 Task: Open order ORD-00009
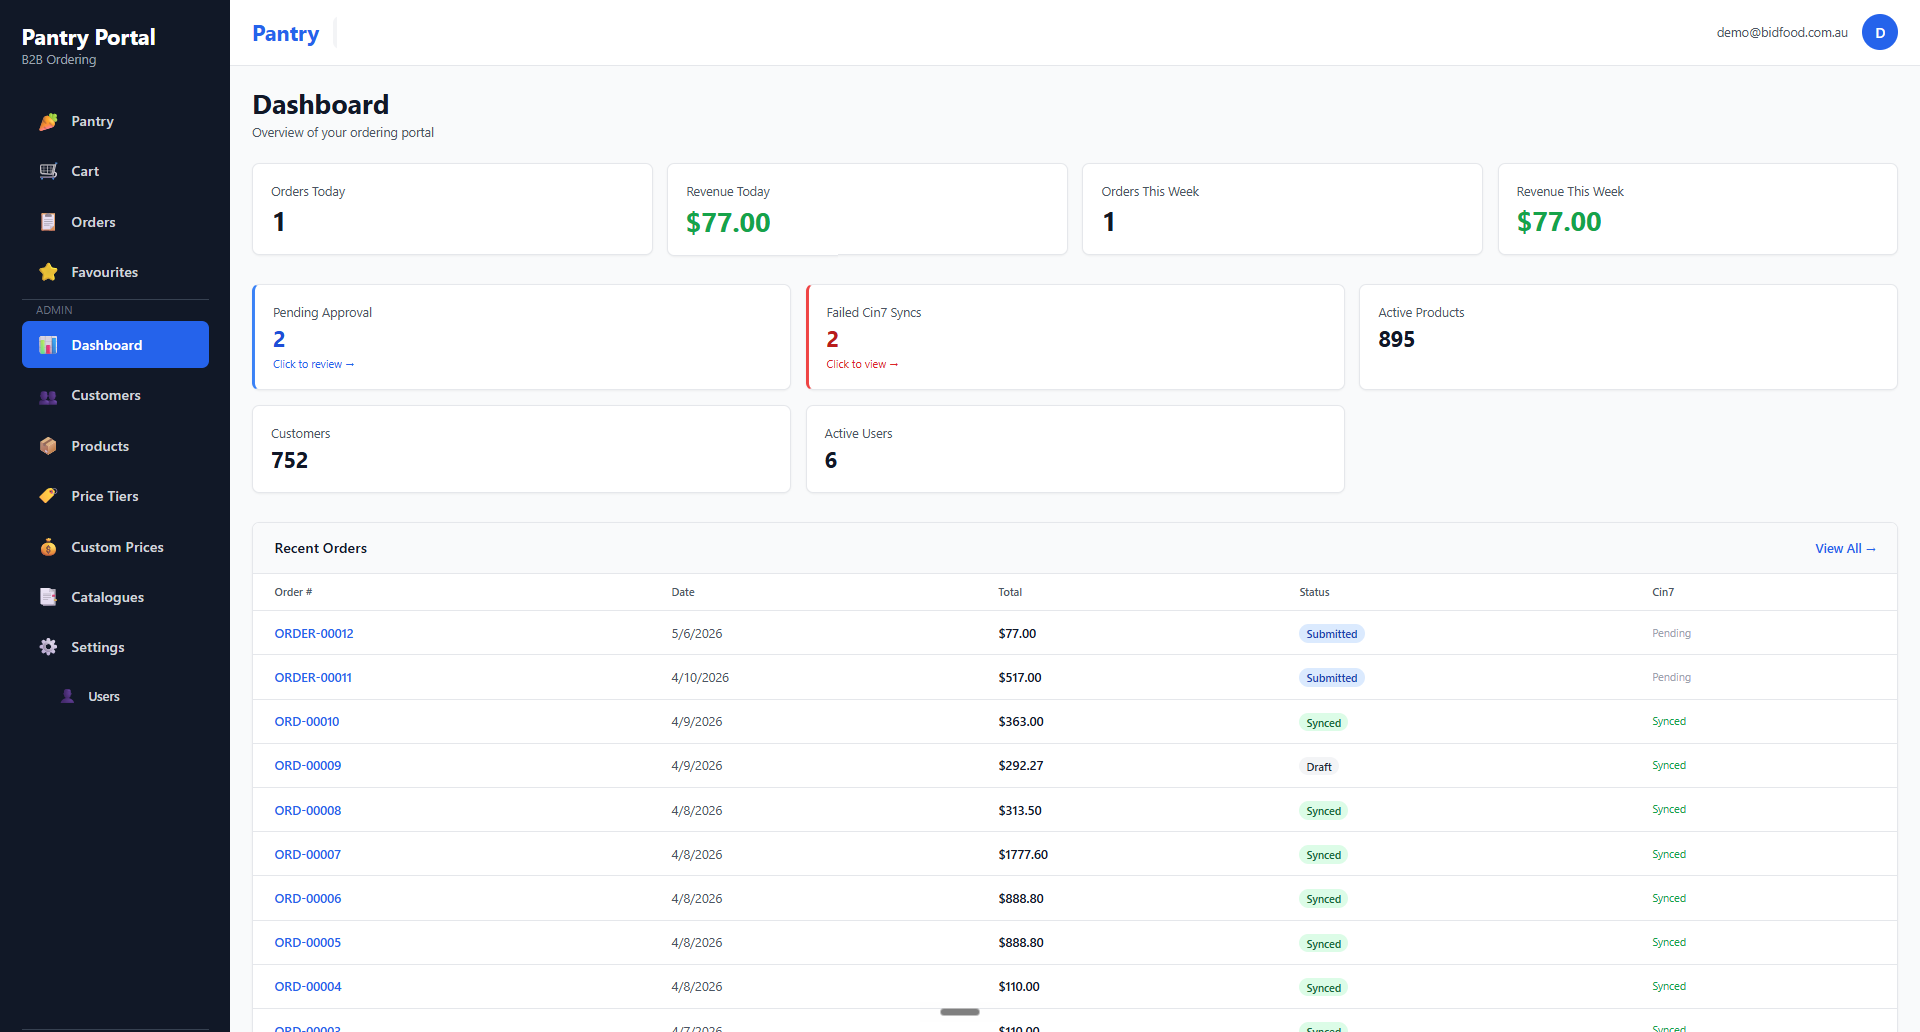308,765
